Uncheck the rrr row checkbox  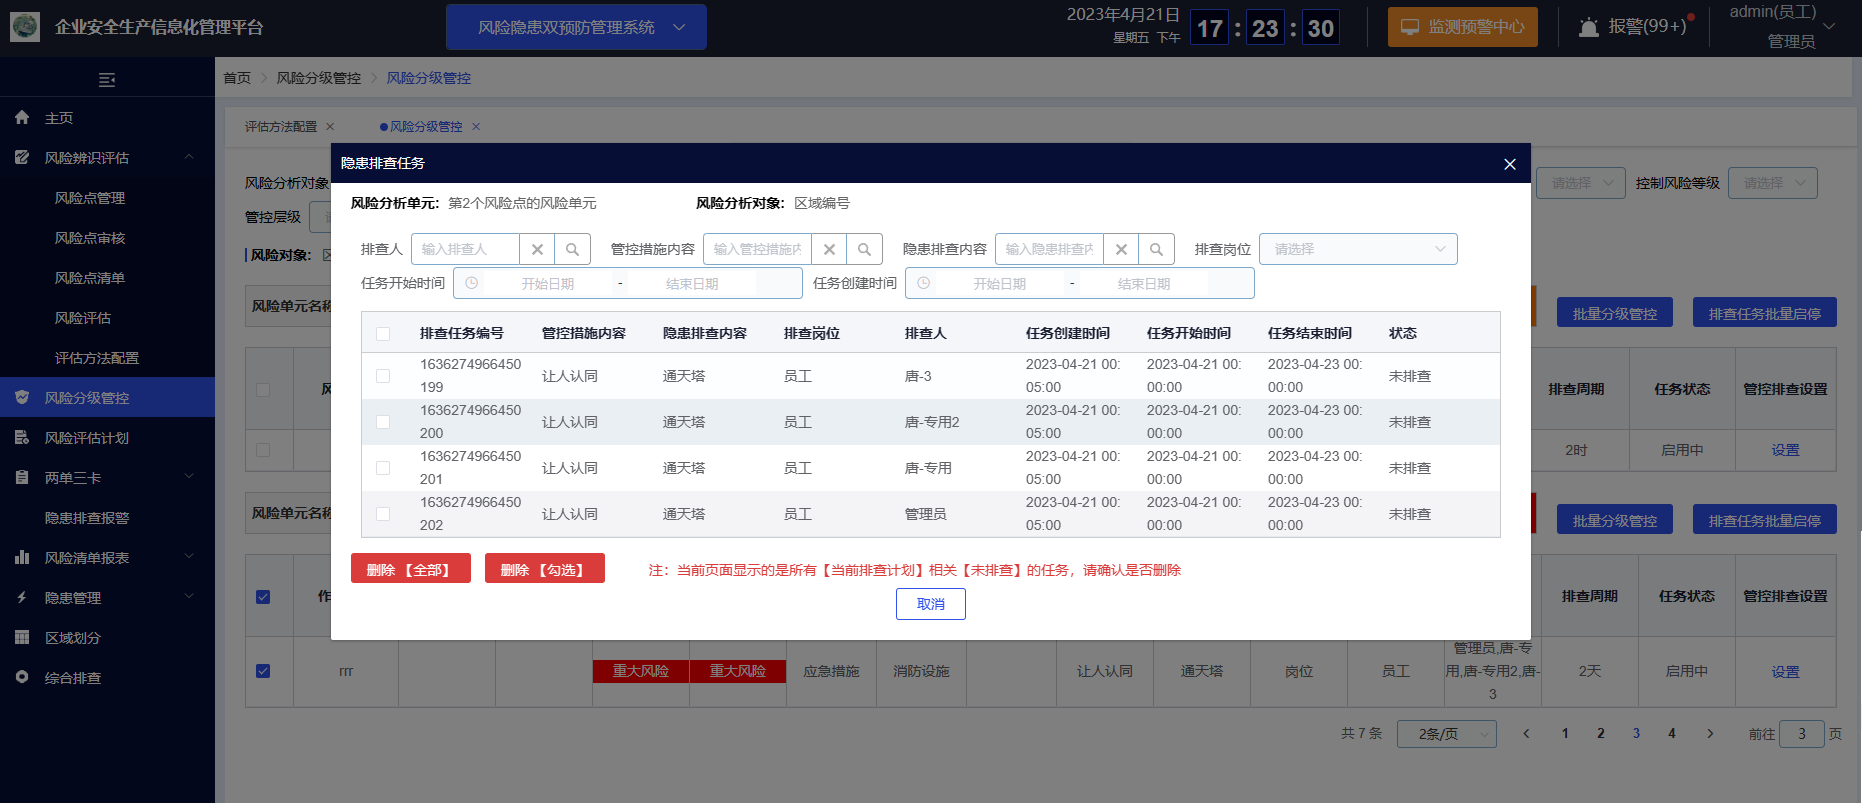pyautogui.click(x=263, y=671)
